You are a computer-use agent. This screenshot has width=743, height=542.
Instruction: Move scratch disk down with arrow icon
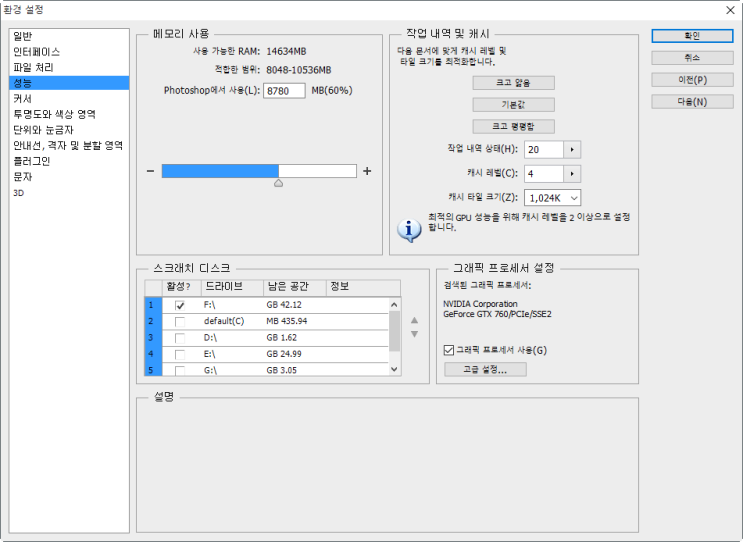415,334
